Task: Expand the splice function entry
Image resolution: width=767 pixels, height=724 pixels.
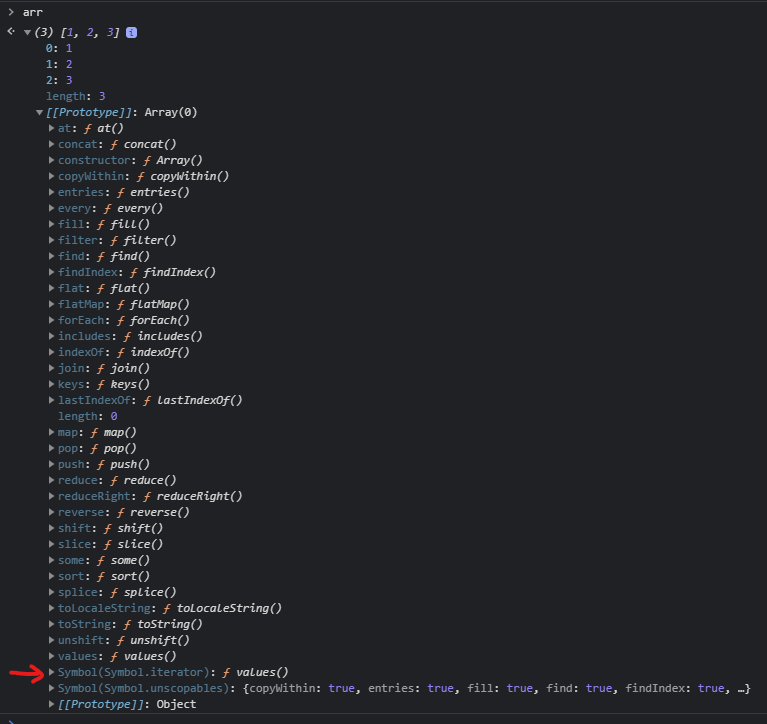Action: [x=51, y=592]
